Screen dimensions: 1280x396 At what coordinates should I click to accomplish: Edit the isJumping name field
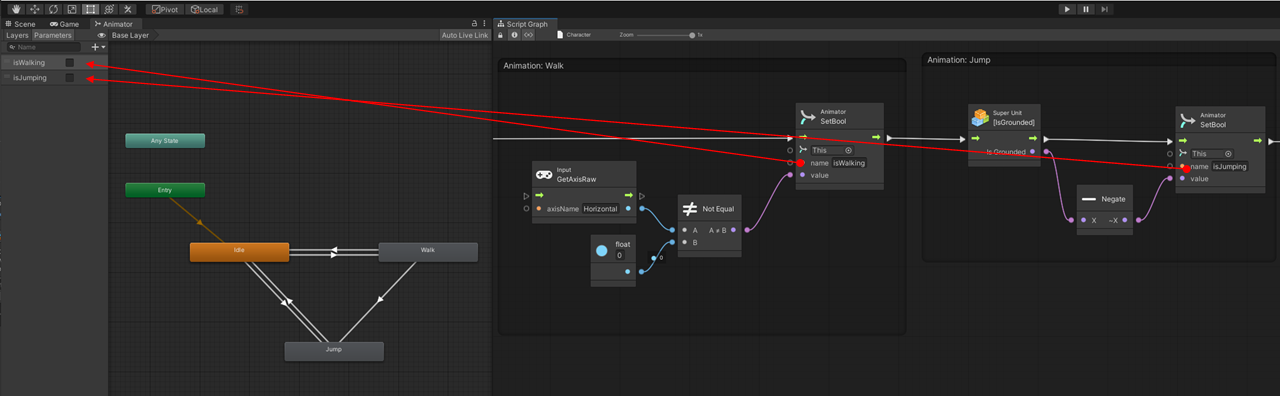1230,166
